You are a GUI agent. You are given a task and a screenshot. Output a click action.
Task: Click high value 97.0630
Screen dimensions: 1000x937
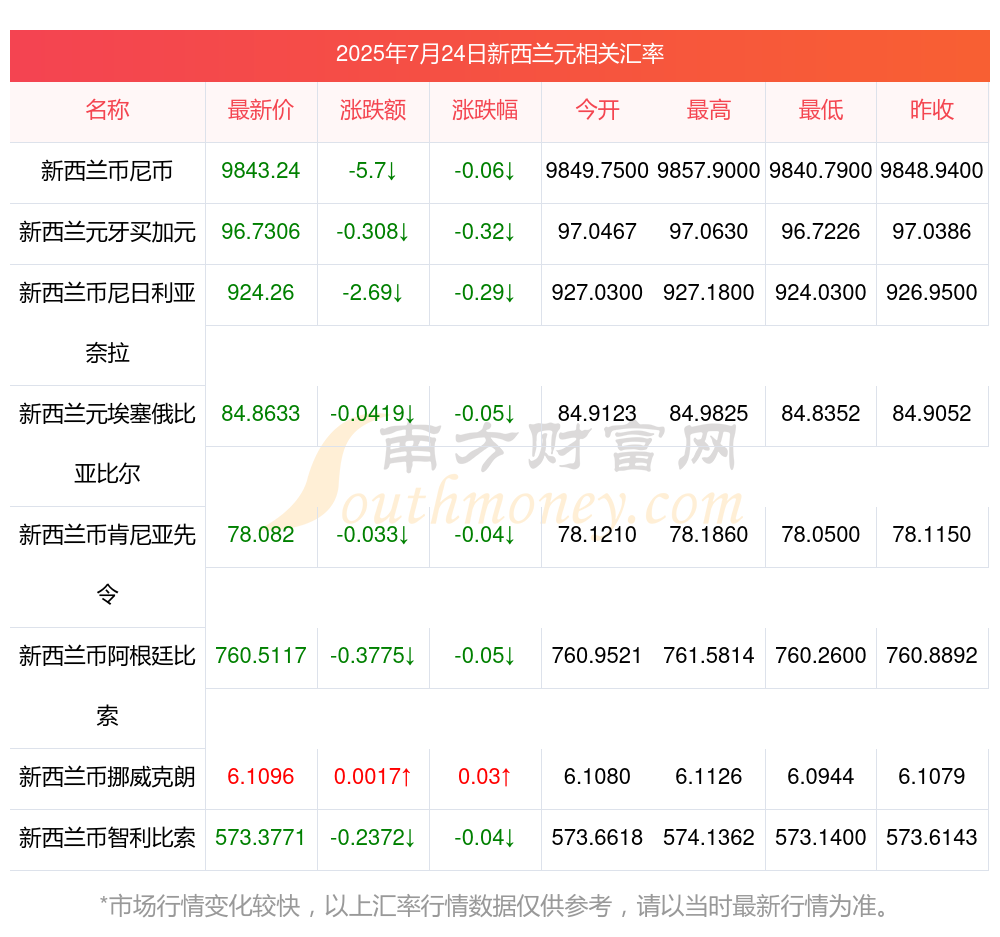[709, 232]
